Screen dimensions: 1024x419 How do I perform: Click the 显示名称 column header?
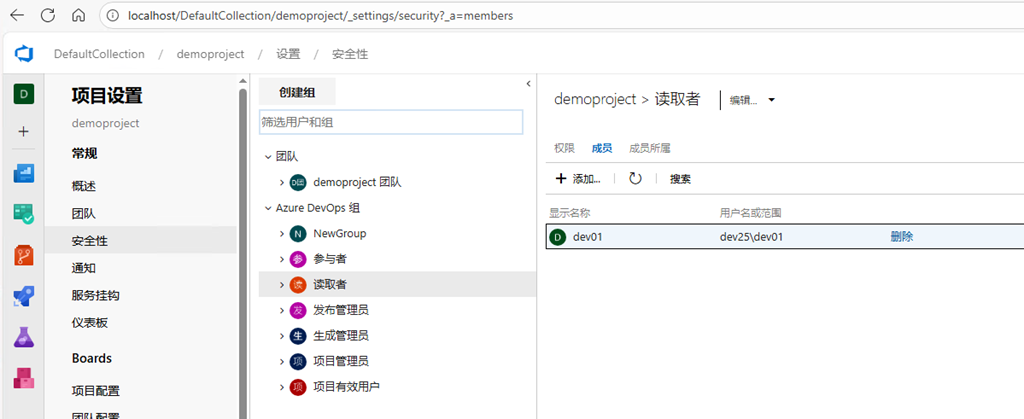pyautogui.click(x=570, y=213)
